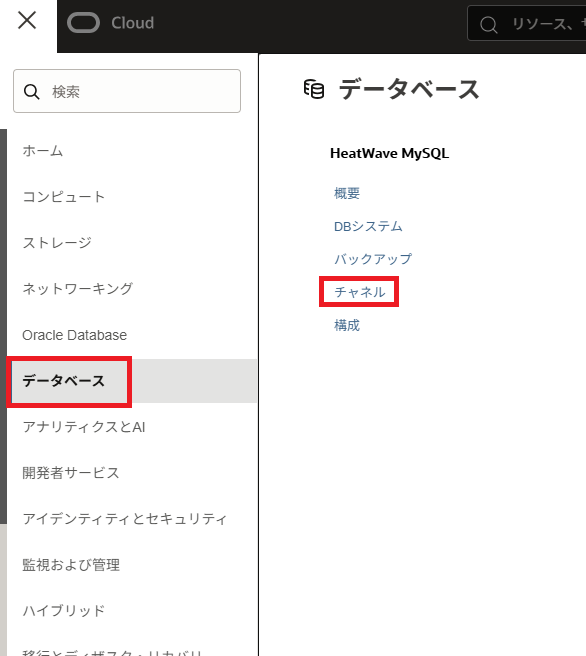Viewport: 586px width, 656px height.
Task: Focus the 検索 menu search field
Action: [x=127, y=91]
